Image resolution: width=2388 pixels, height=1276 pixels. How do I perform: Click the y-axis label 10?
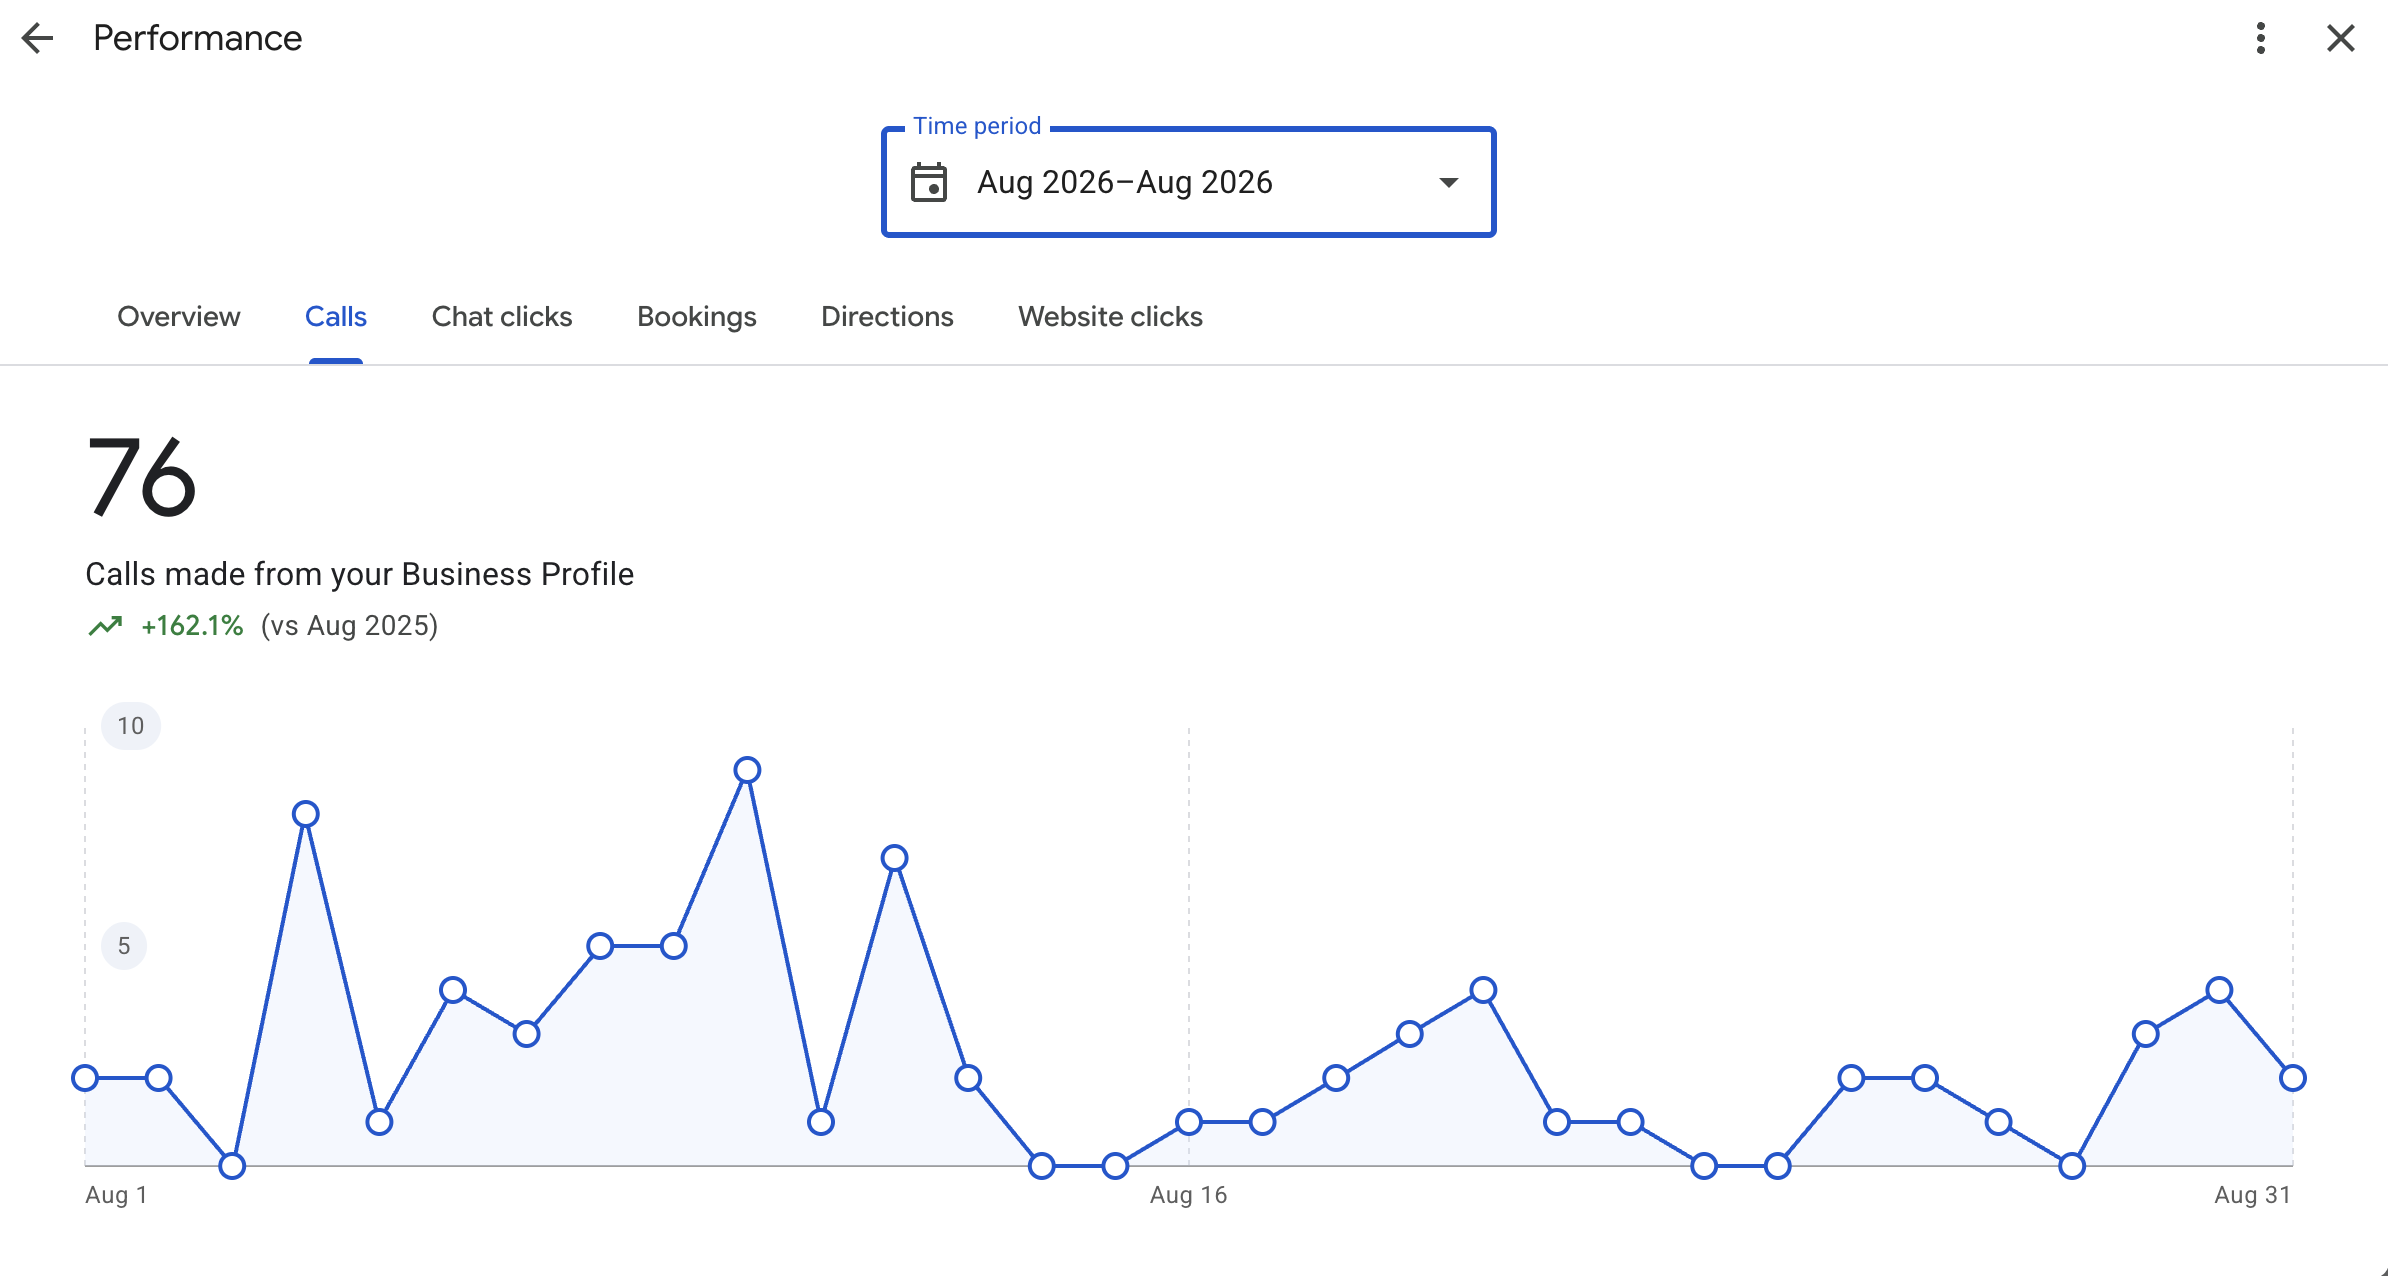coord(131,726)
